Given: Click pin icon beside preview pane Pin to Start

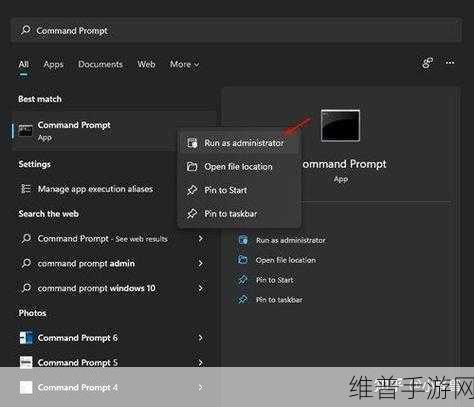Looking at the screenshot, I should coord(243,280).
